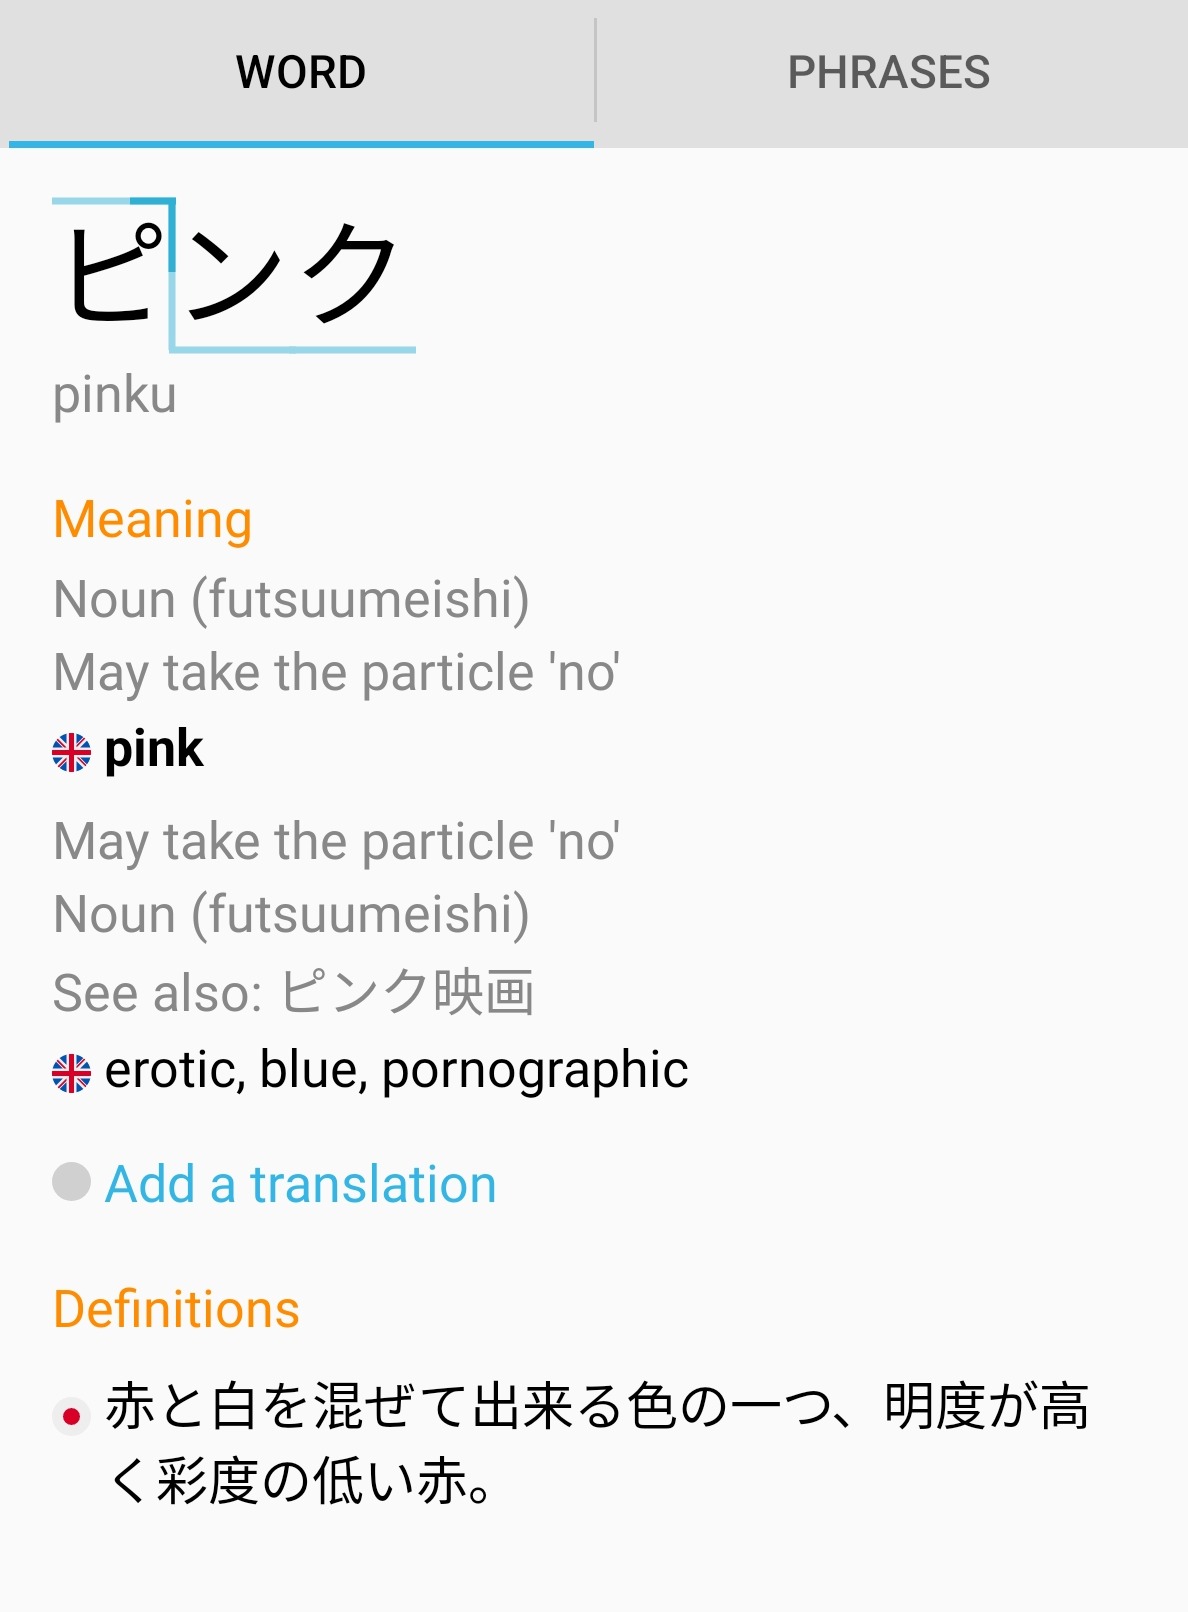Click the gray circle beside Add a translation
The width and height of the screenshot is (1188, 1612).
click(71, 1182)
